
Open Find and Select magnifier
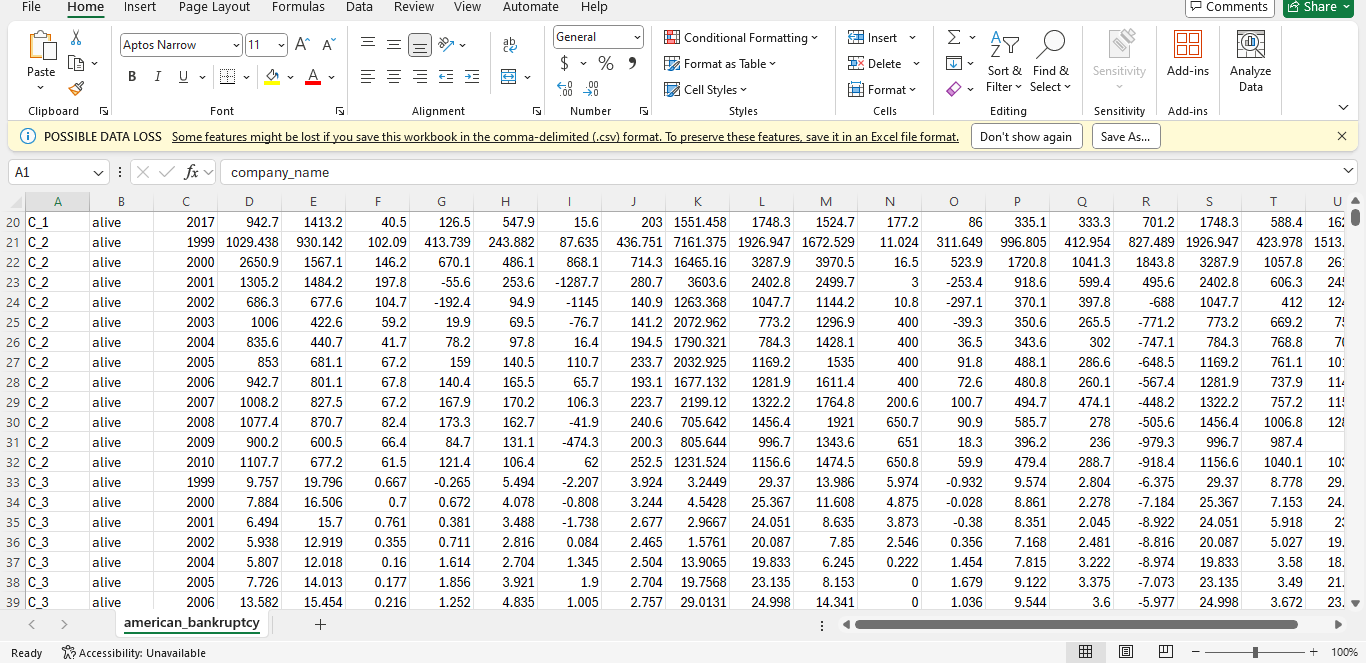tap(1050, 62)
